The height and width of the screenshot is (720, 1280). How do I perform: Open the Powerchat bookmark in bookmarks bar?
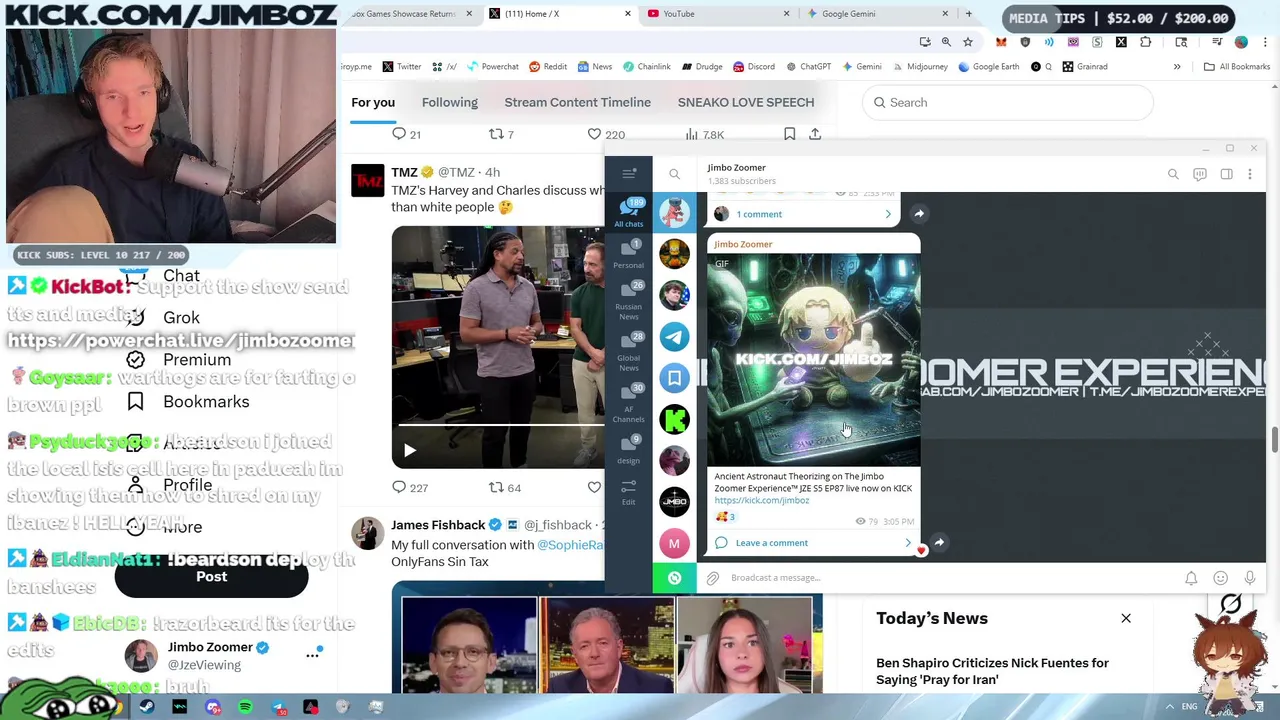(491, 67)
